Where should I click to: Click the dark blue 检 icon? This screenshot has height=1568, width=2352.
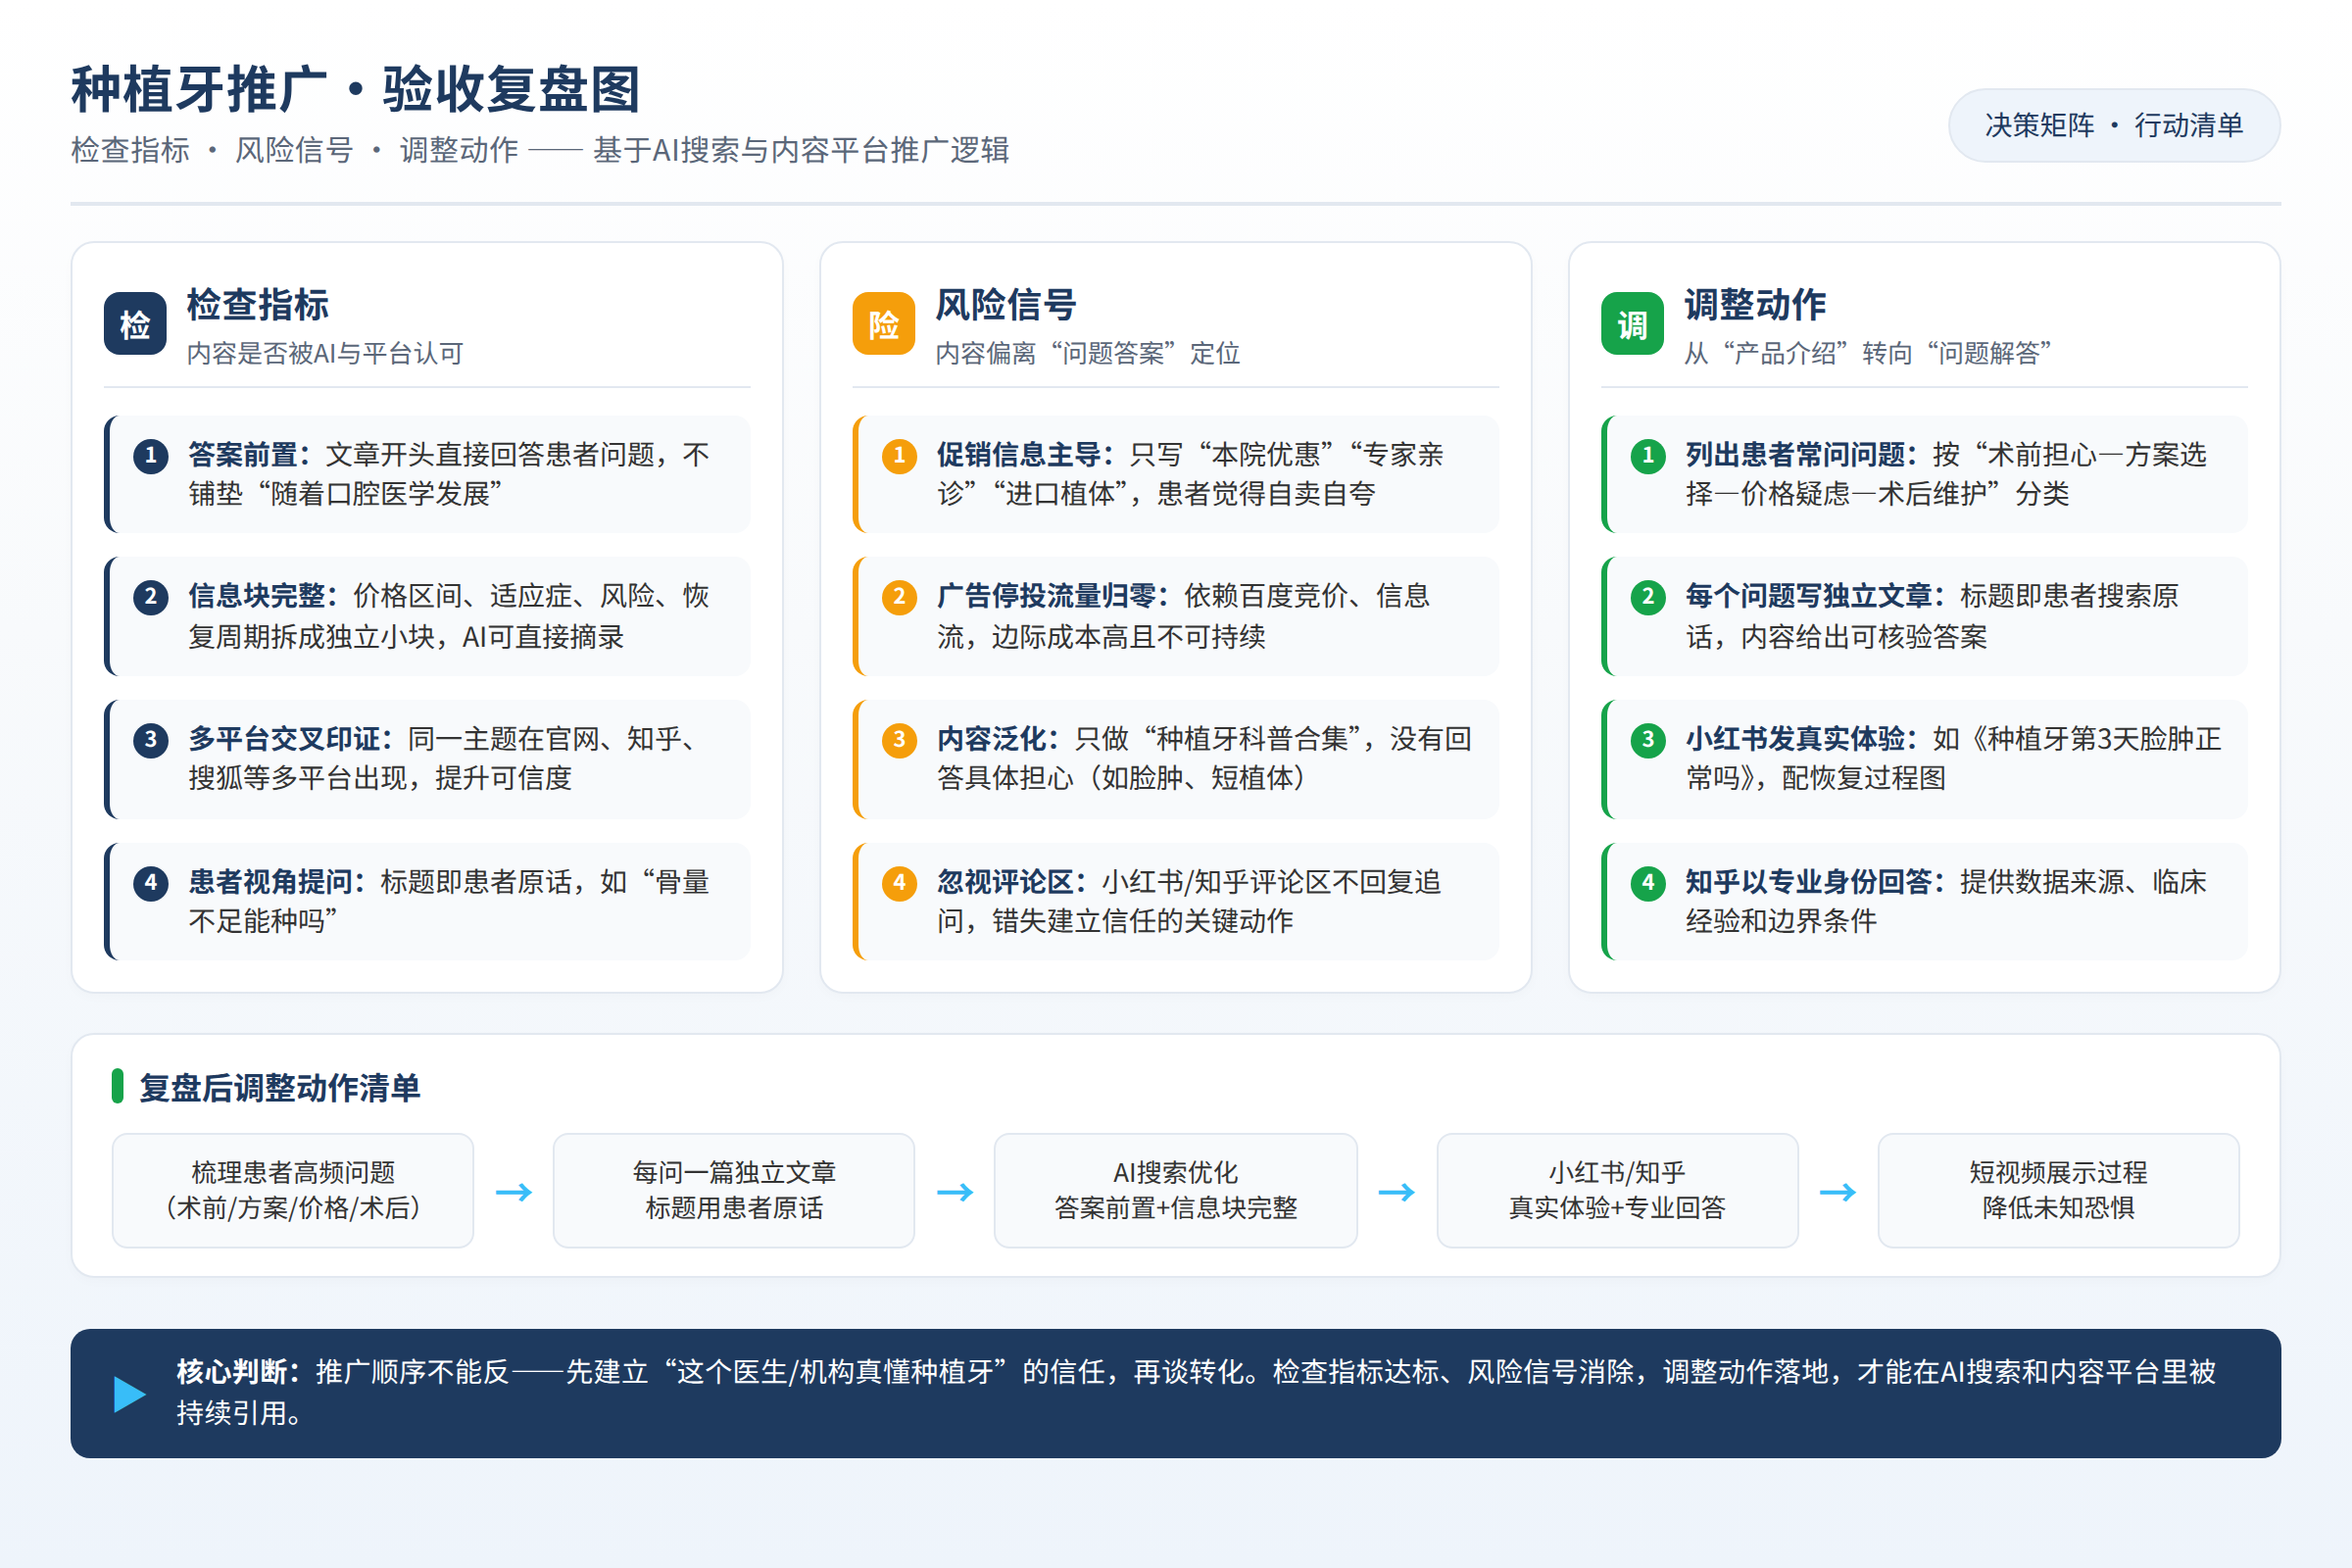[x=135, y=323]
